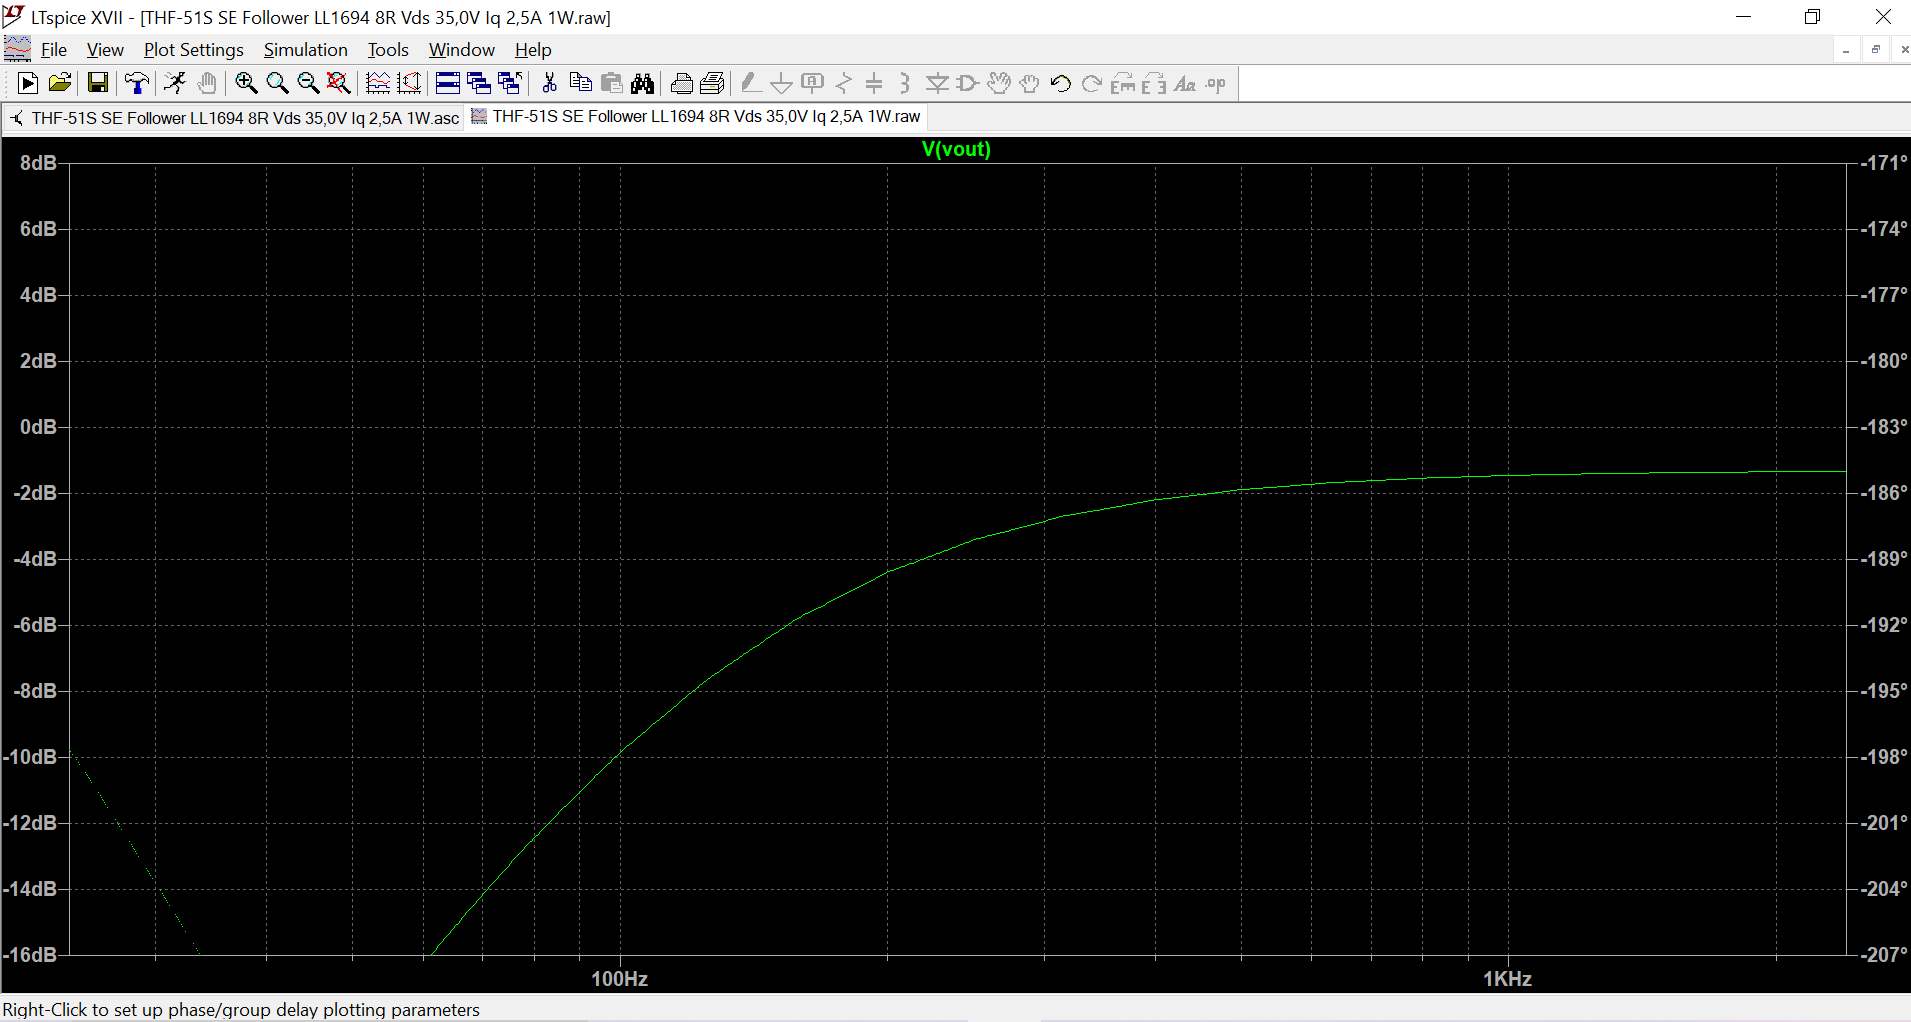Viewport: 1911px width, 1022px height.
Task: Open the Help menu
Action: (x=533, y=50)
